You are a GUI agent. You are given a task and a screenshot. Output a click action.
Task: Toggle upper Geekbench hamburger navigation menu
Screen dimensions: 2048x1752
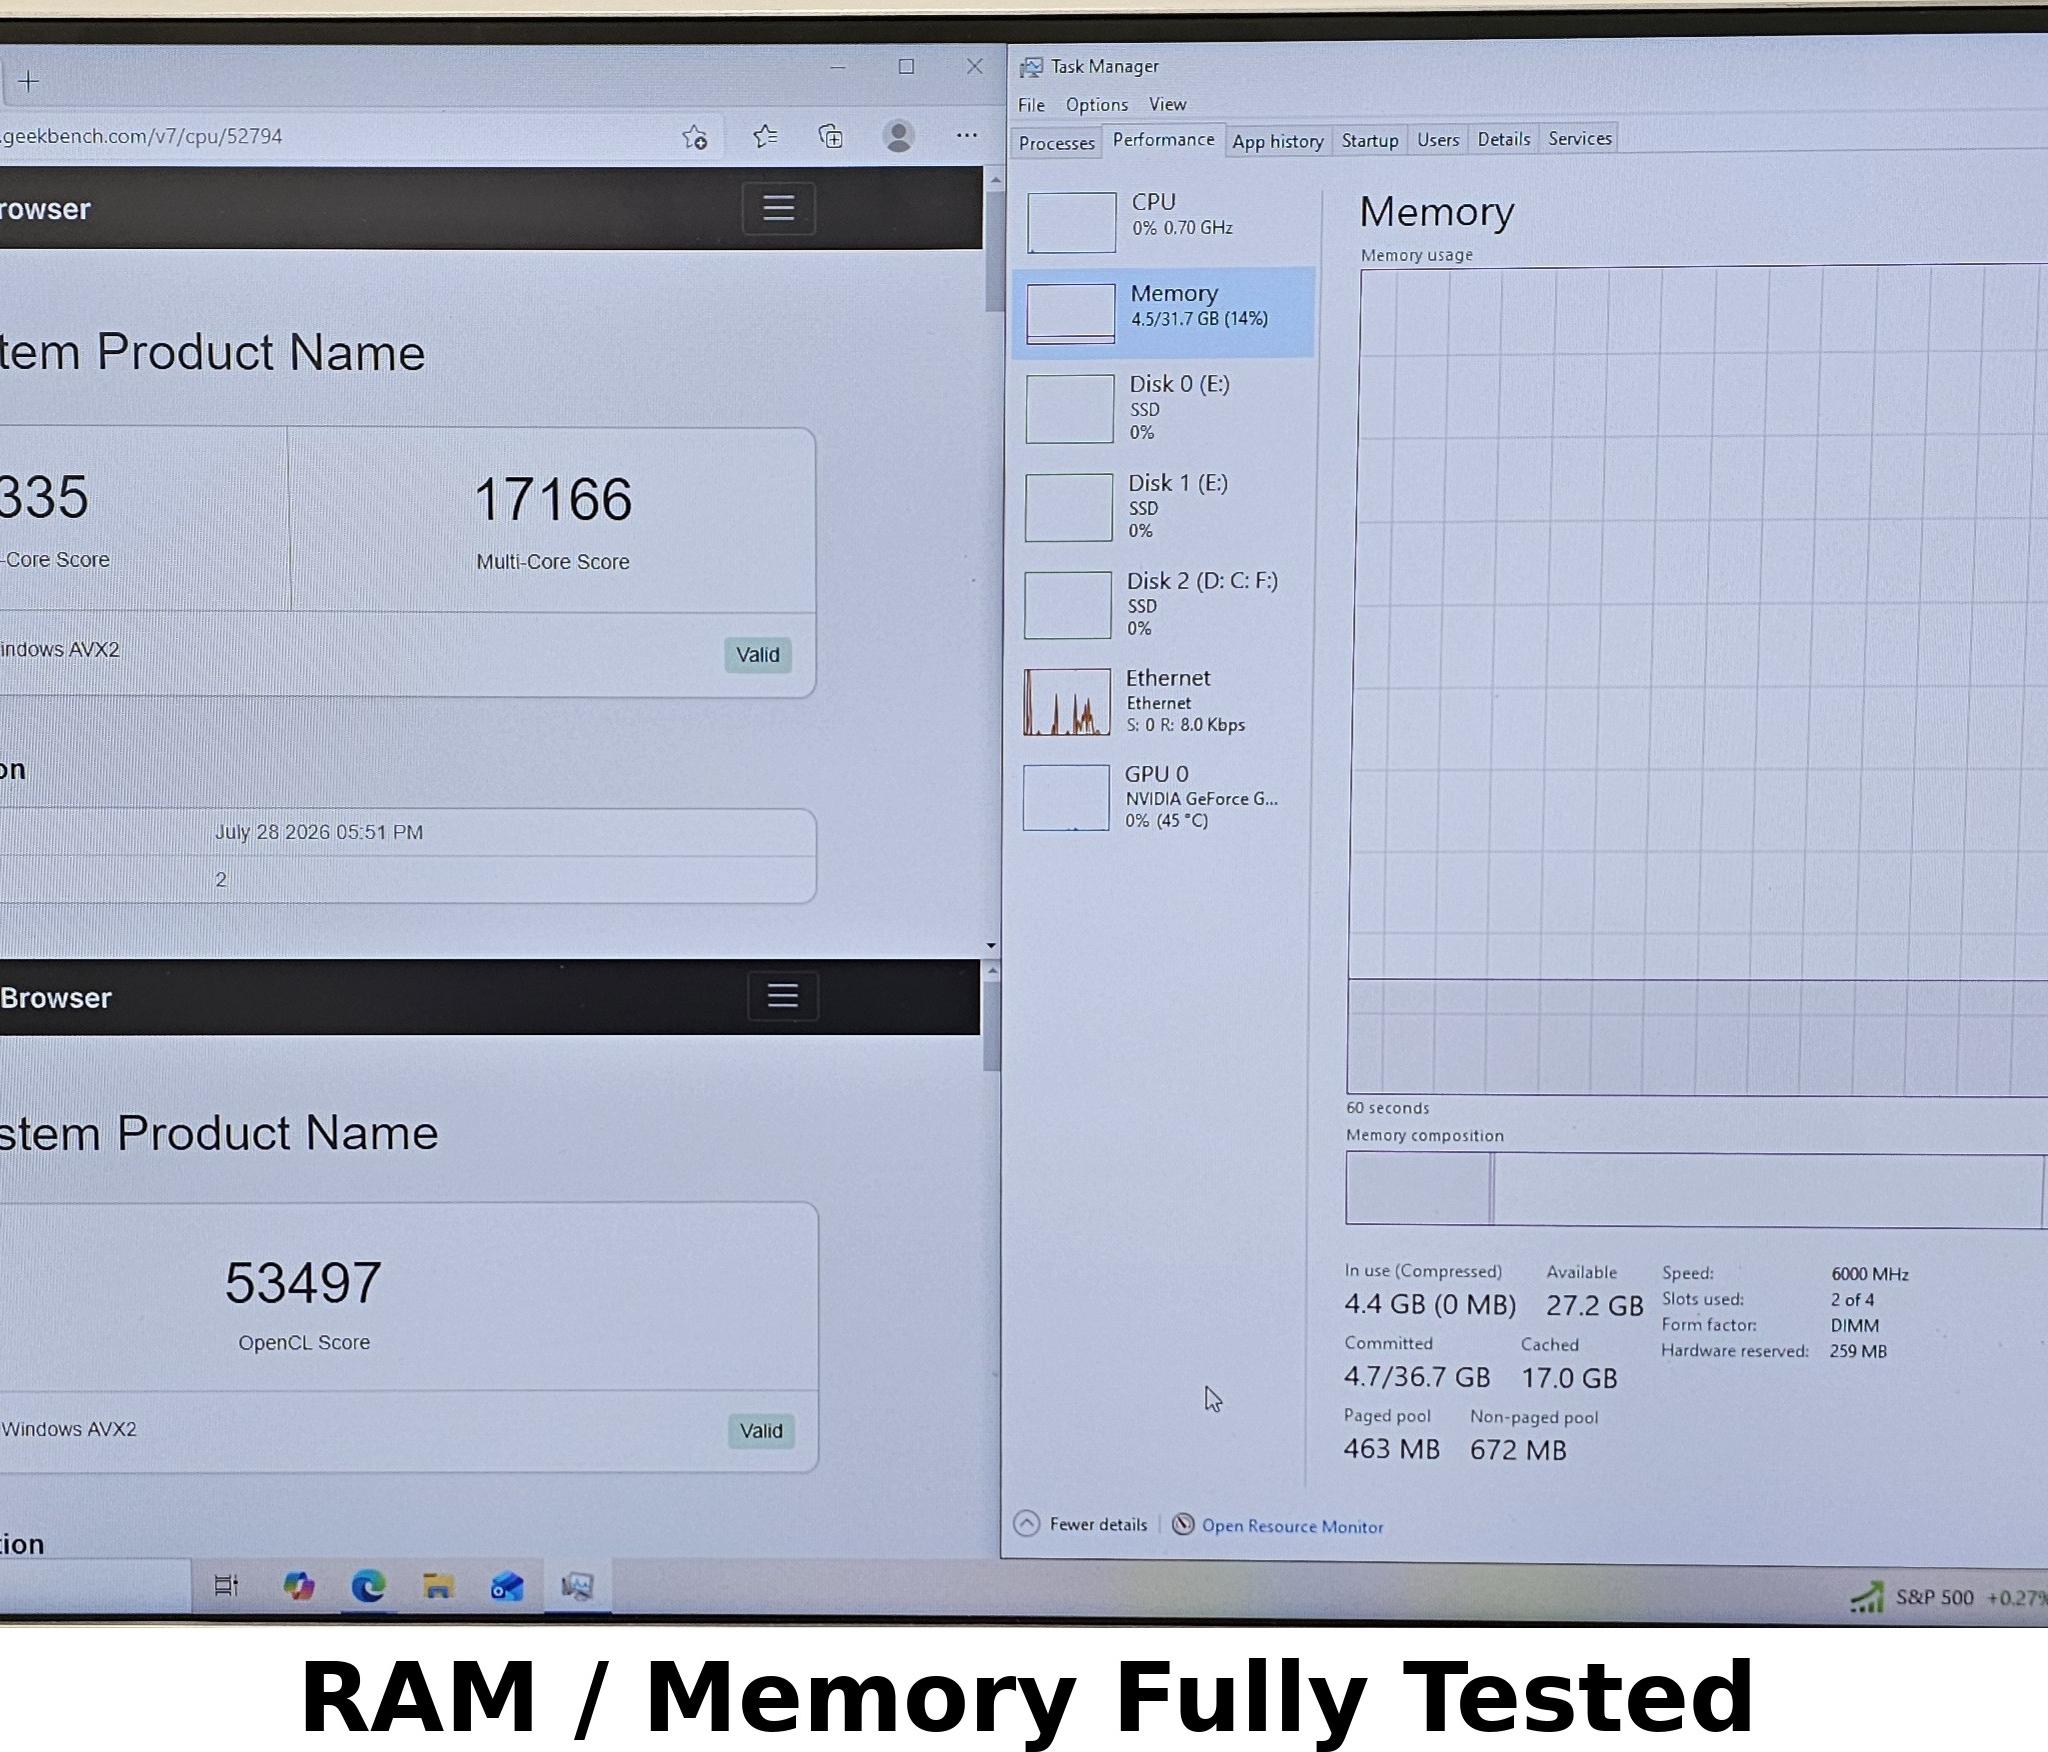tap(779, 208)
